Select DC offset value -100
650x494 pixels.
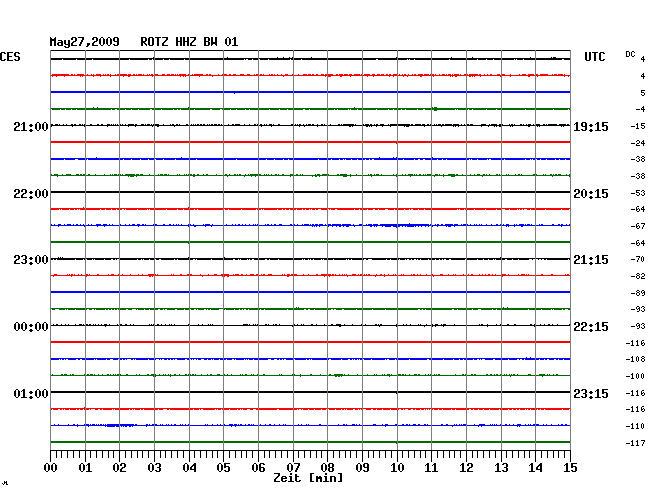pyautogui.click(x=635, y=376)
